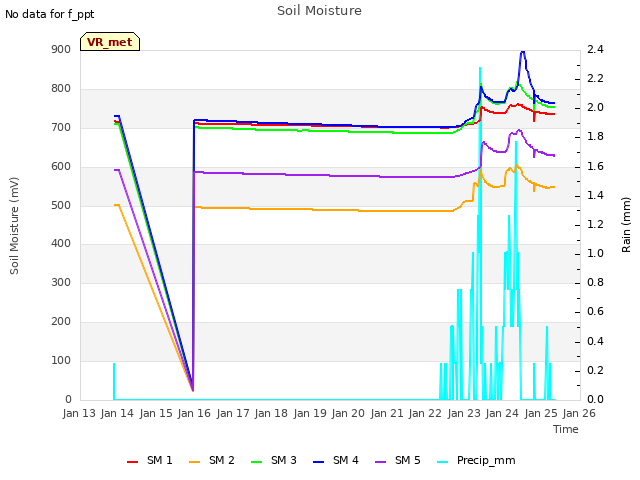Screen dimensions: 640x480
Task: Click the 0.8 right-axis tick label
Action: 595,283
